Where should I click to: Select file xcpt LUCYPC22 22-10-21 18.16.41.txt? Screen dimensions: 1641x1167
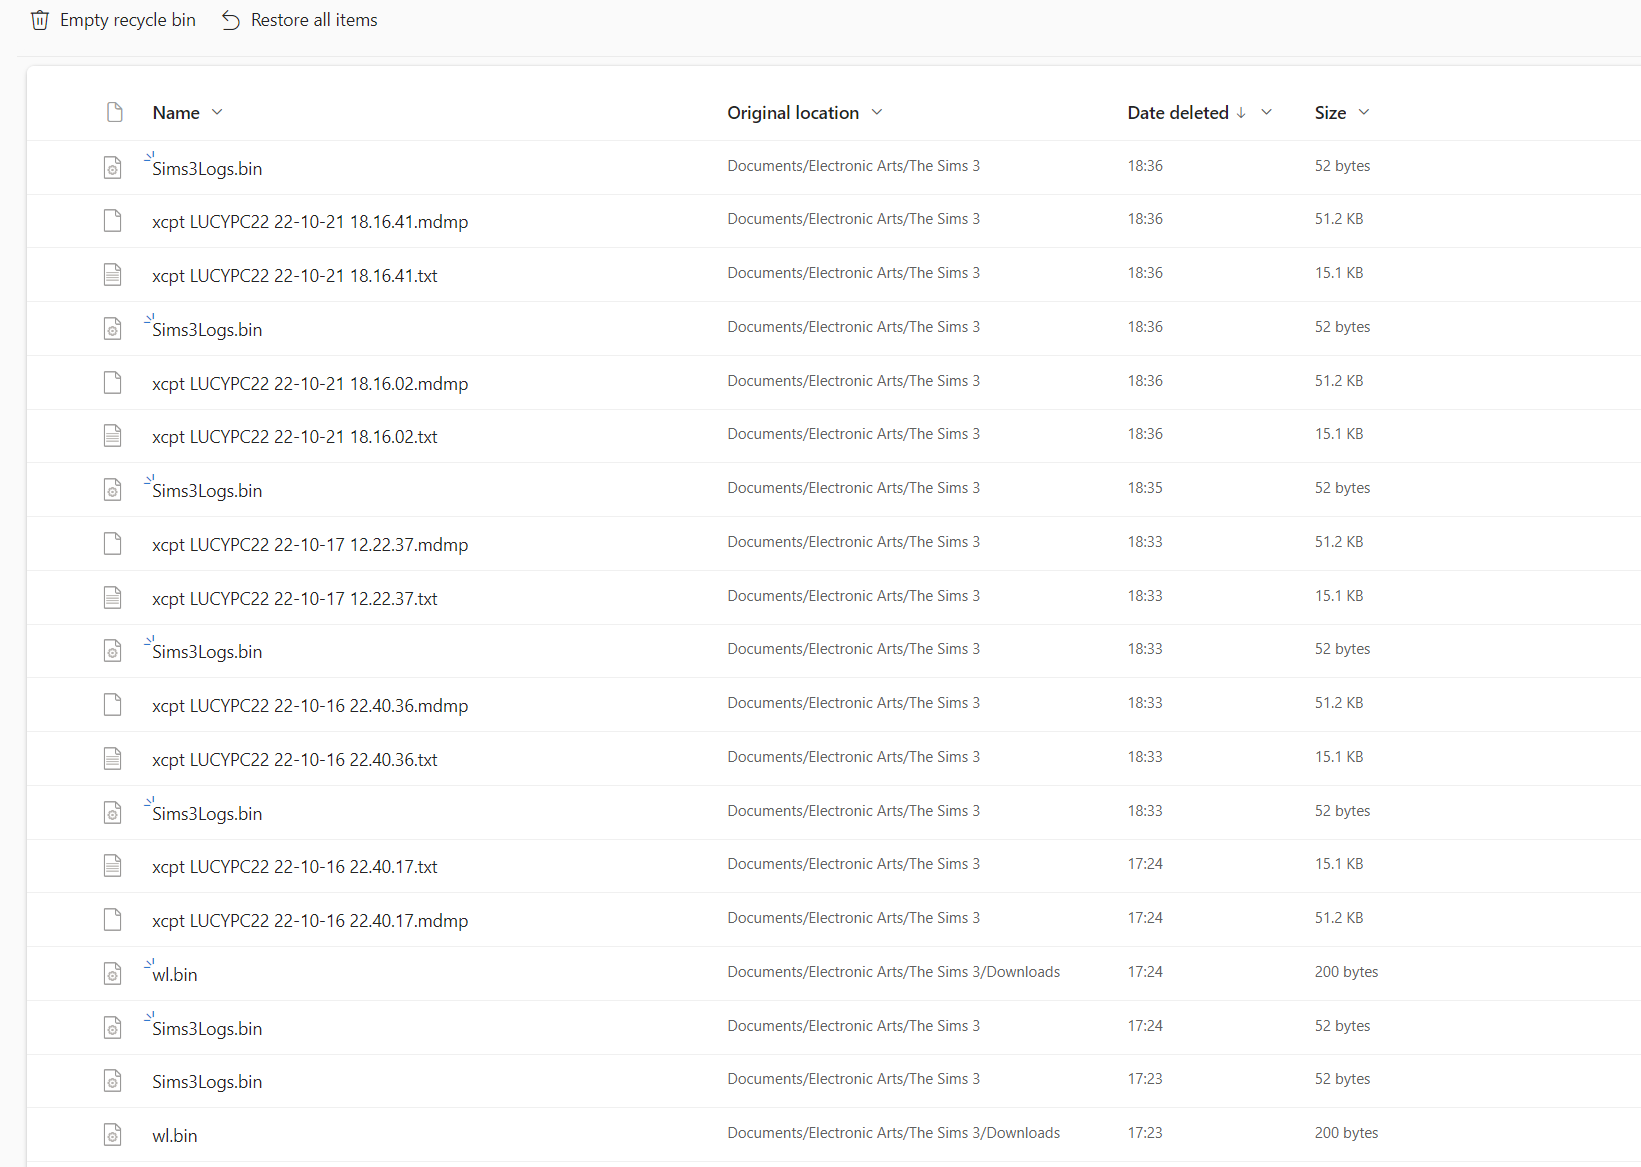click(x=295, y=276)
